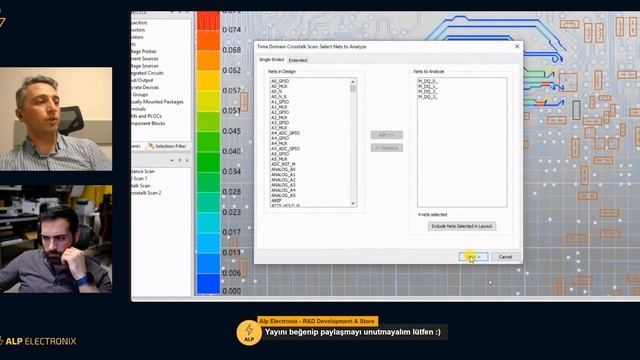Screen dimensions: 640x360
Task: Select net ANALOG_A5
Action: (x=283, y=196)
